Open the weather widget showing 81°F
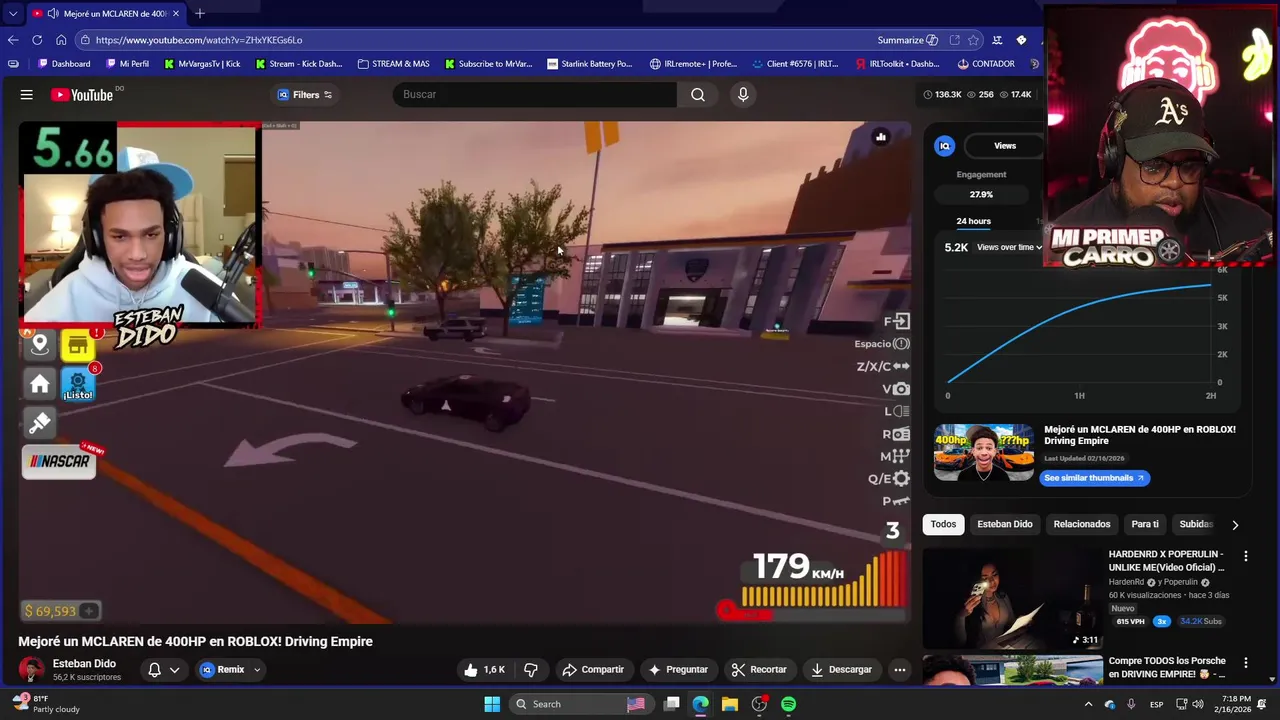 [x=46, y=704]
